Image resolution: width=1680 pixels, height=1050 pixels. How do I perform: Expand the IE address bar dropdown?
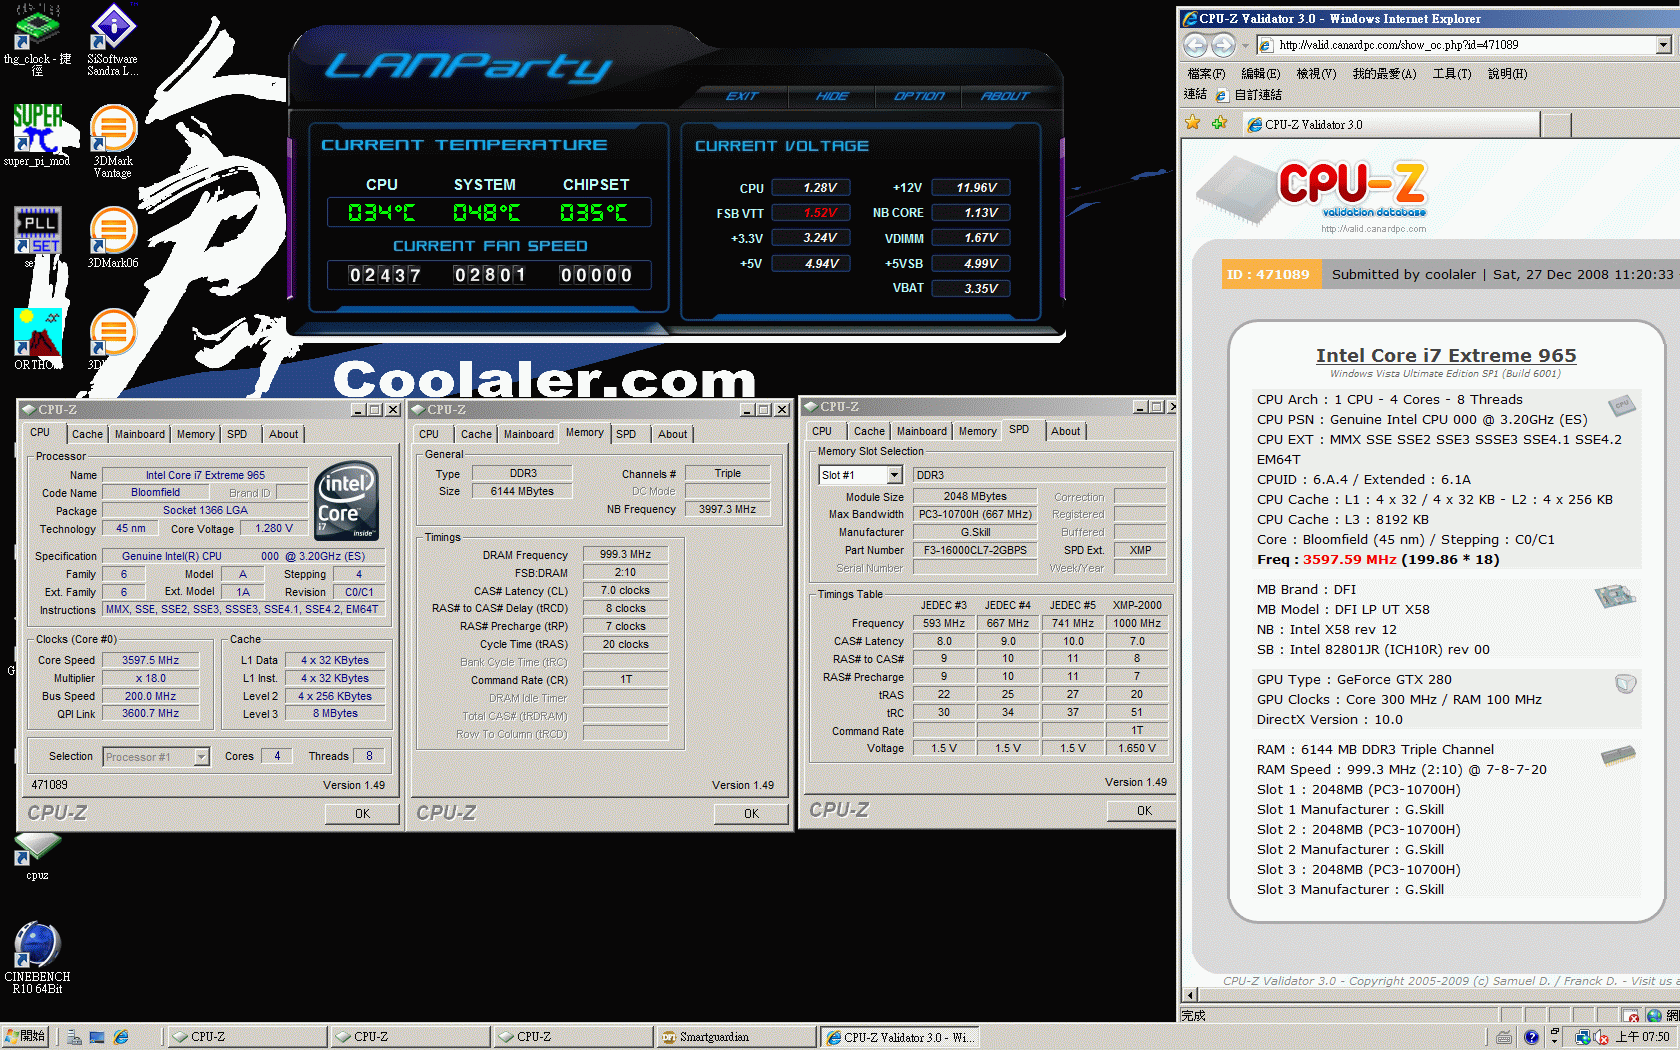point(1663,45)
